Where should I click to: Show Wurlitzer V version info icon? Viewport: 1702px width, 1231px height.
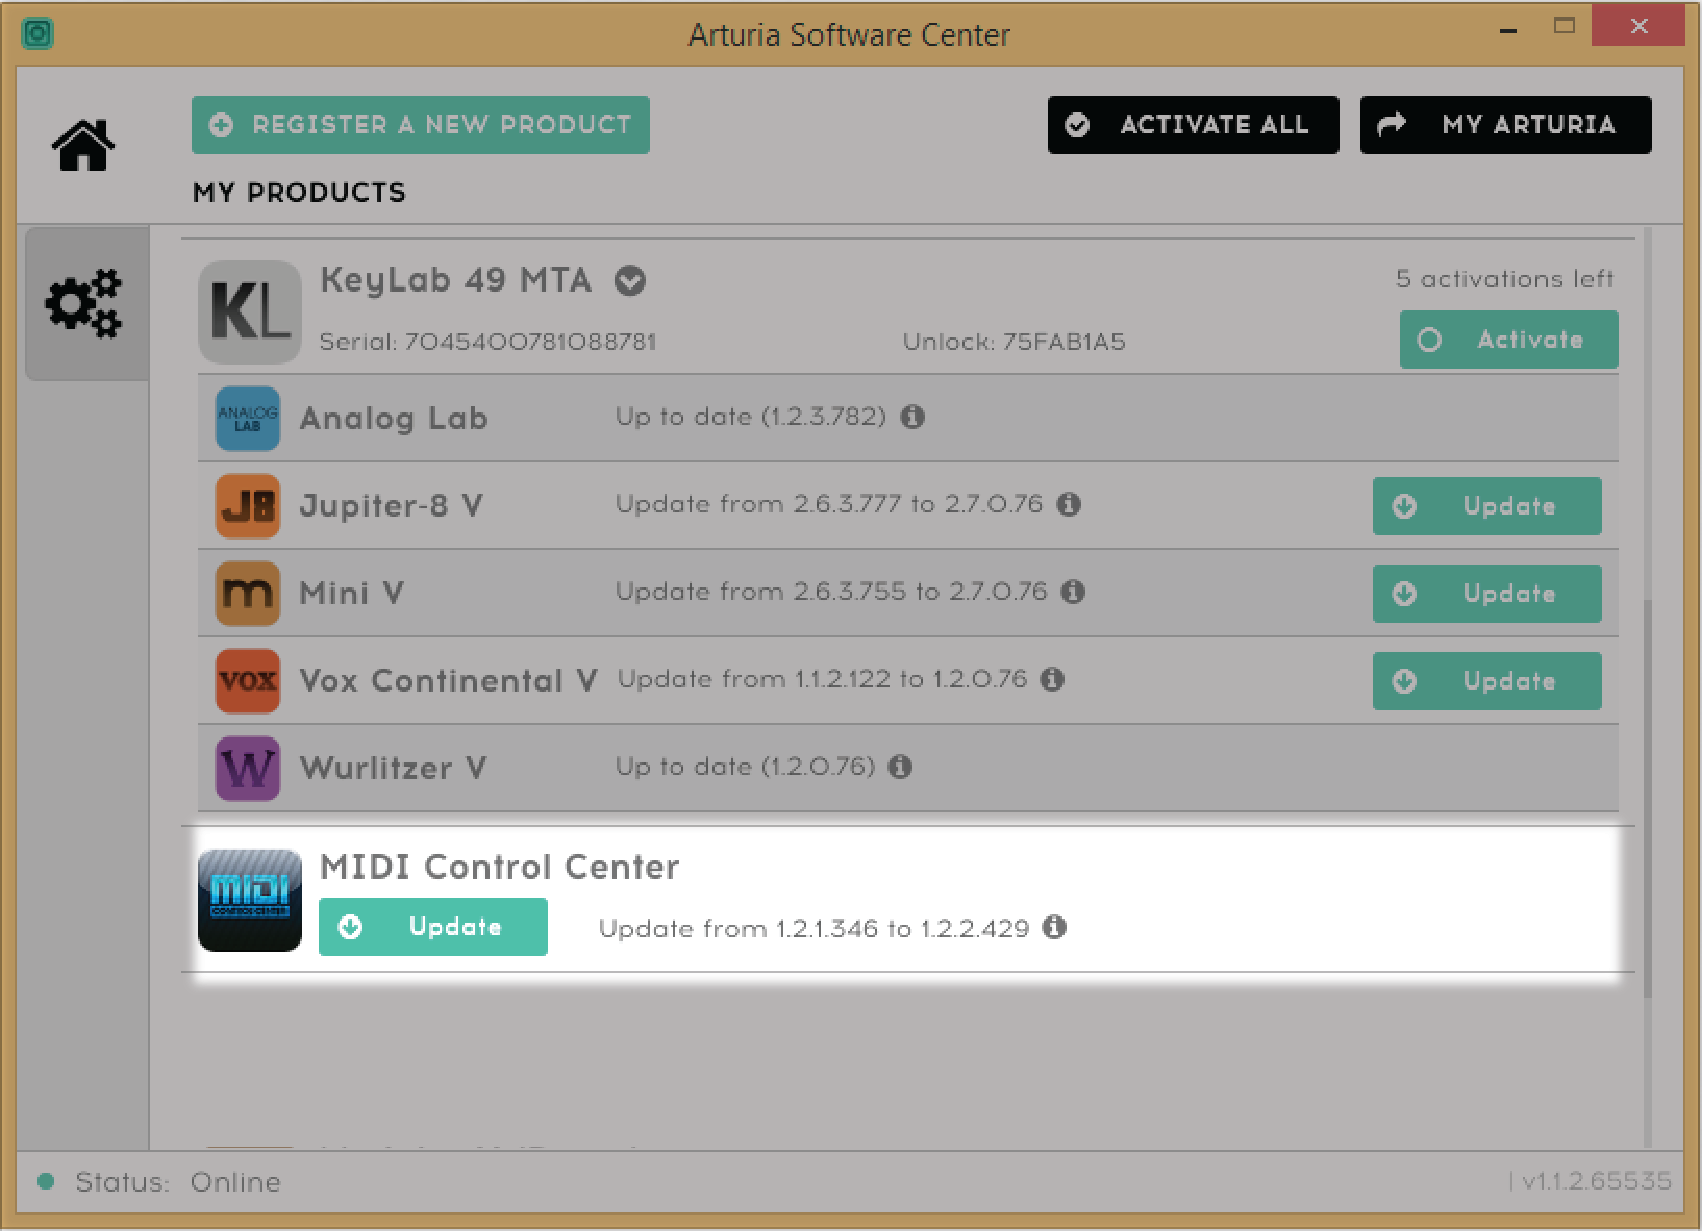pos(900,767)
